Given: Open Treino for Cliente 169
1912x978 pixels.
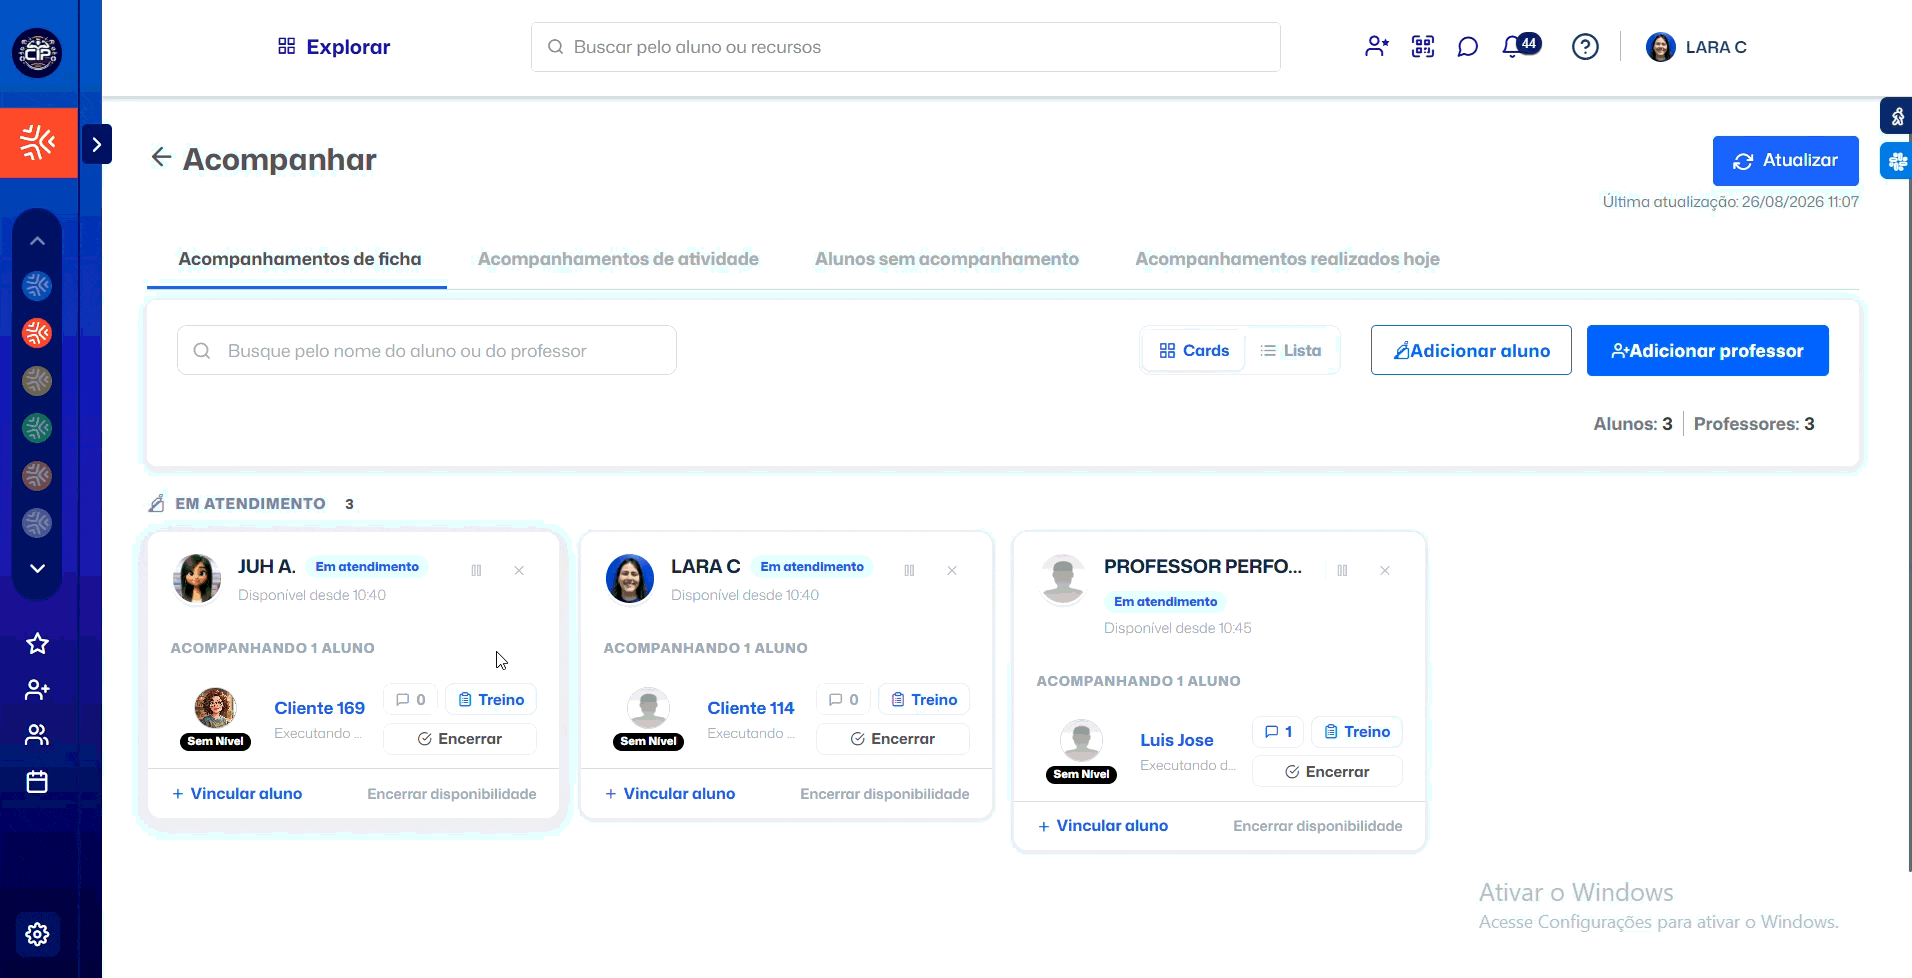Looking at the screenshot, I should pyautogui.click(x=491, y=700).
